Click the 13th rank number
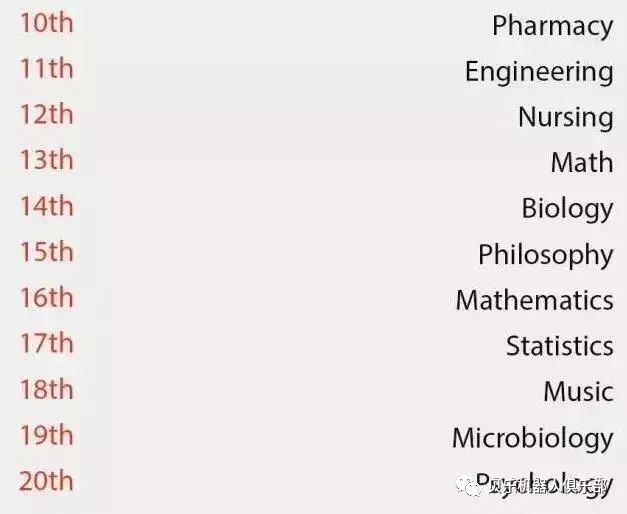This screenshot has width=627, height=514. (47, 160)
